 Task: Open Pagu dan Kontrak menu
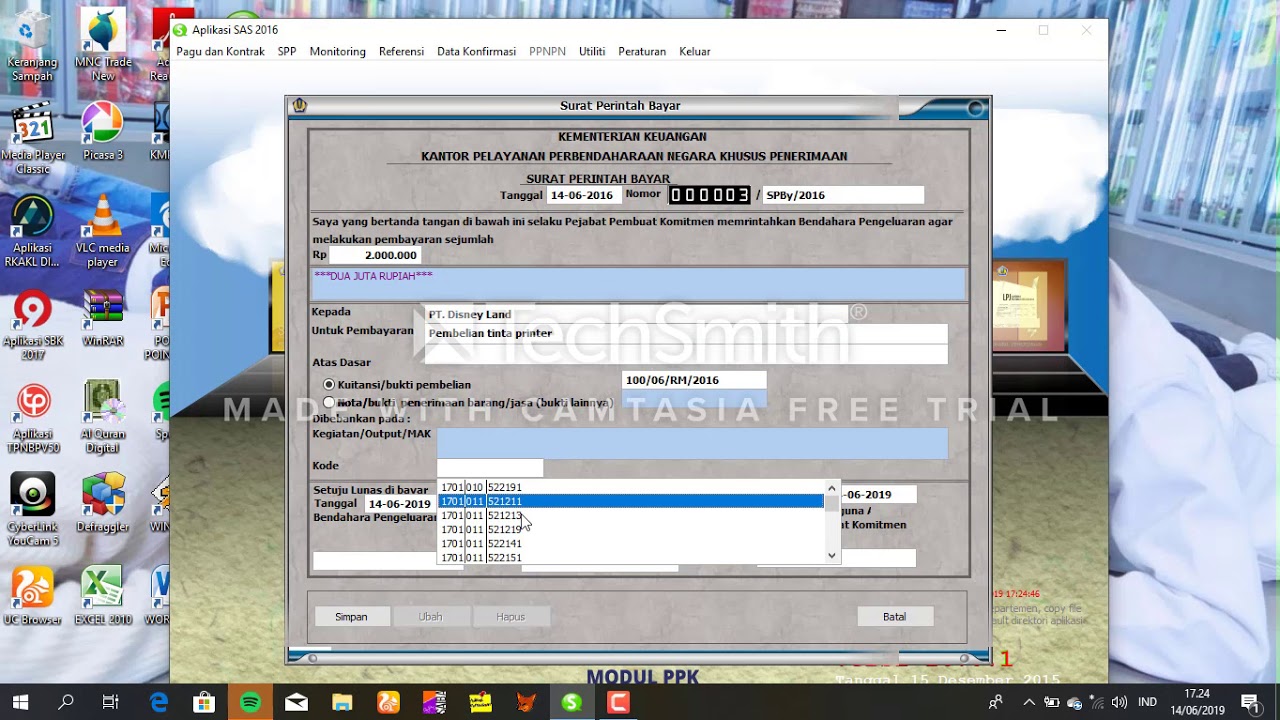pyautogui.click(x=220, y=52)
